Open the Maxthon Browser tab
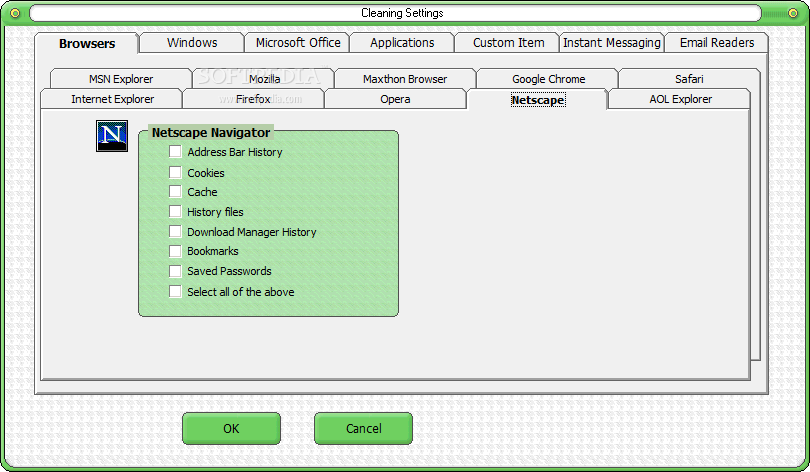The height and width of the screenshot is (472, 810). (405, 79)
